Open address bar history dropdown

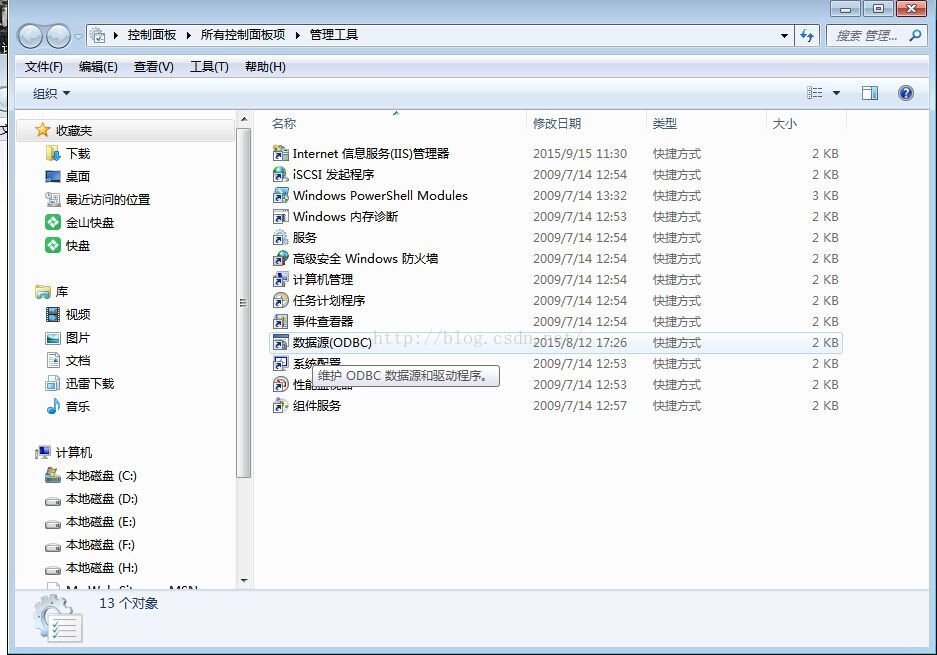tap(784, 35)
